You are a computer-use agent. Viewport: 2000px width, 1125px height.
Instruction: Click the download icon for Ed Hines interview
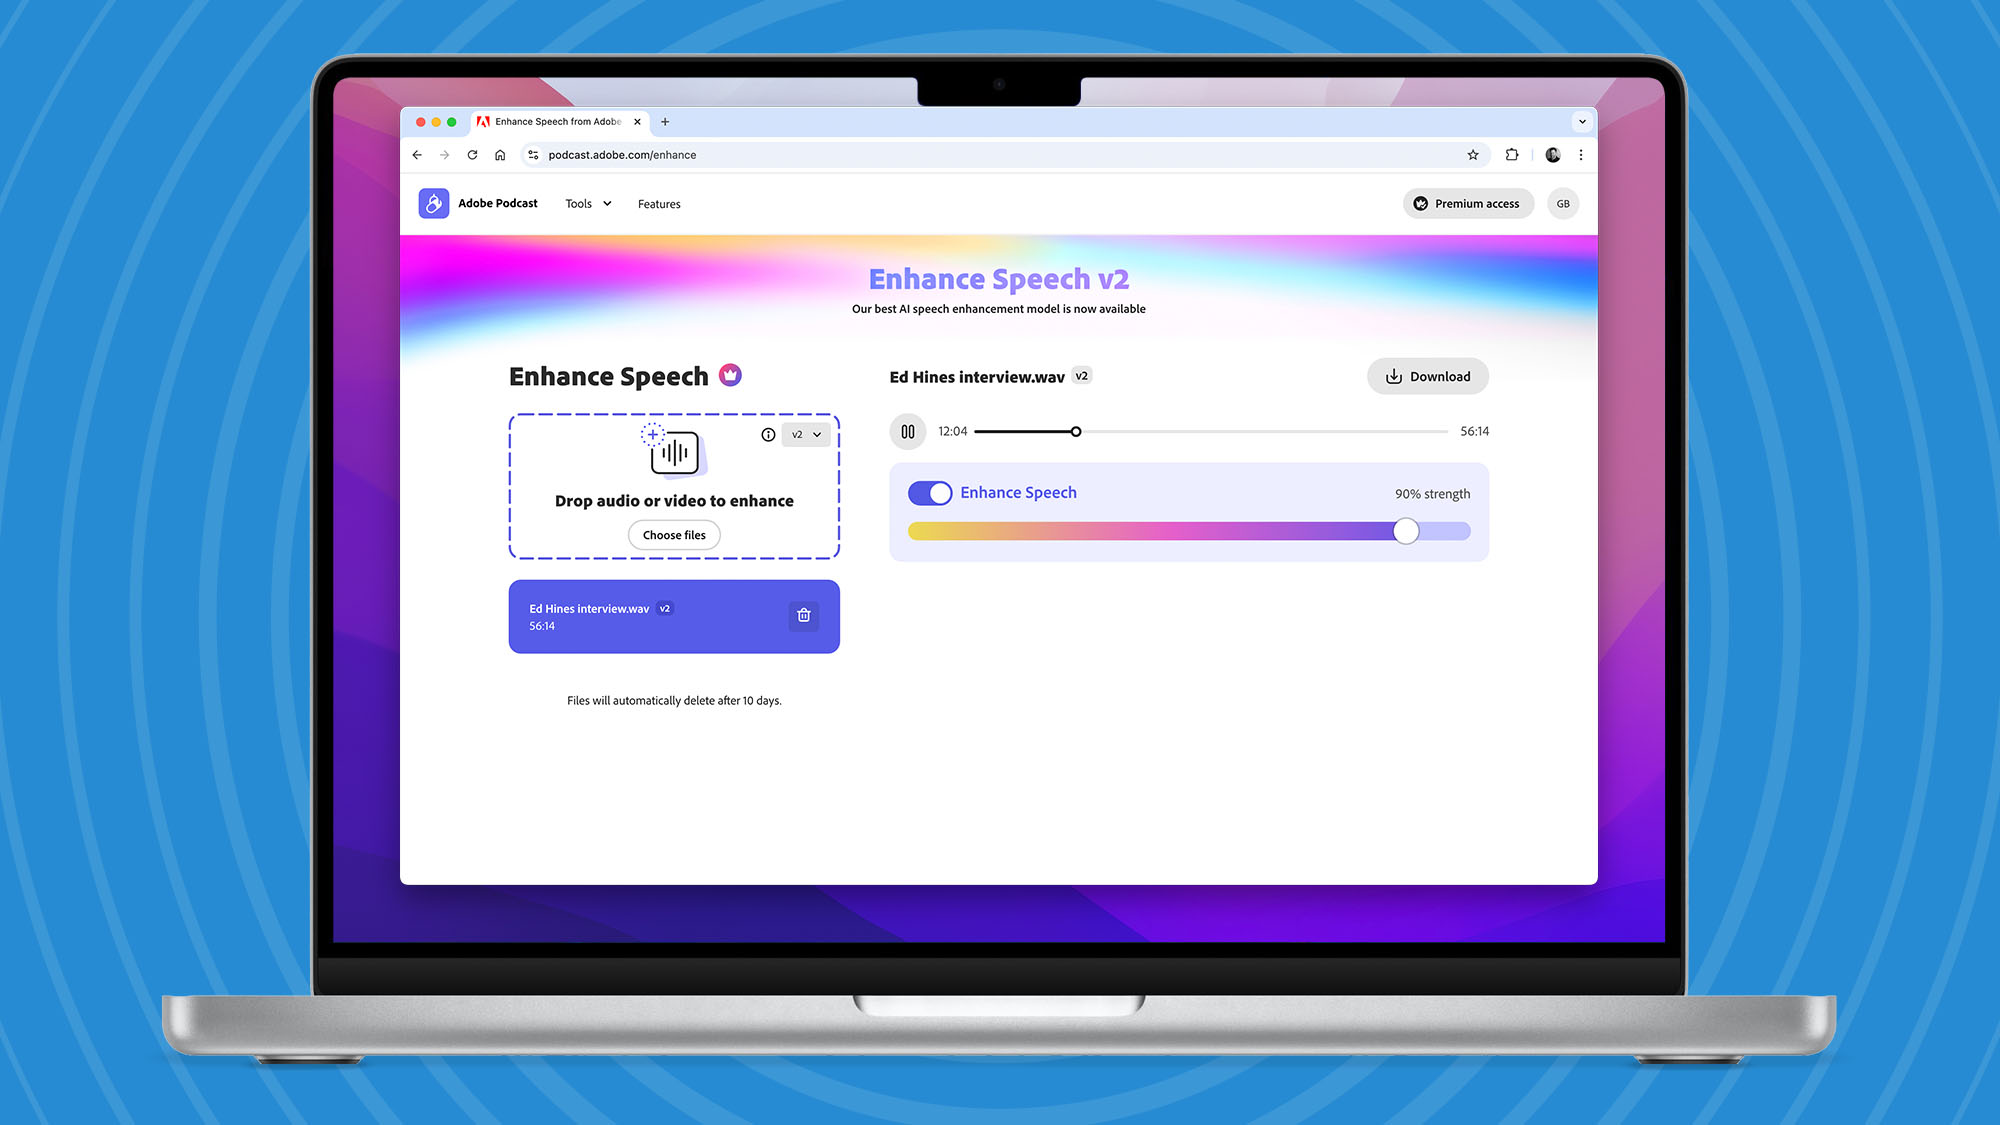[1394, 376]
